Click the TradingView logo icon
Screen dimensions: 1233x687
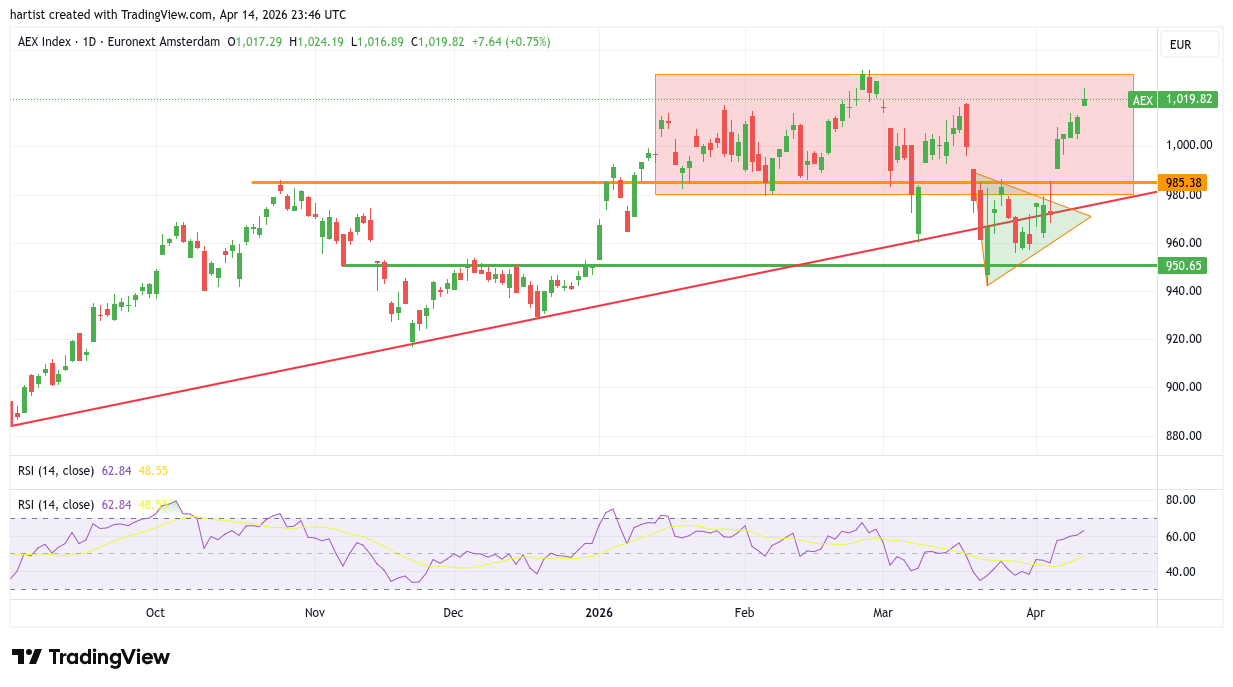pos(27,657)
